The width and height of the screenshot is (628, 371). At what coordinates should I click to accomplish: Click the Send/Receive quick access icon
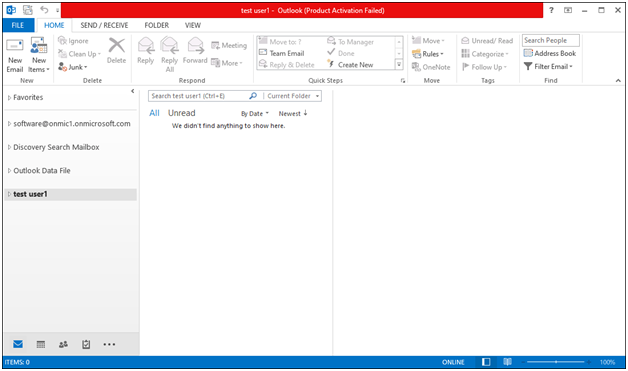coord(28,10)
